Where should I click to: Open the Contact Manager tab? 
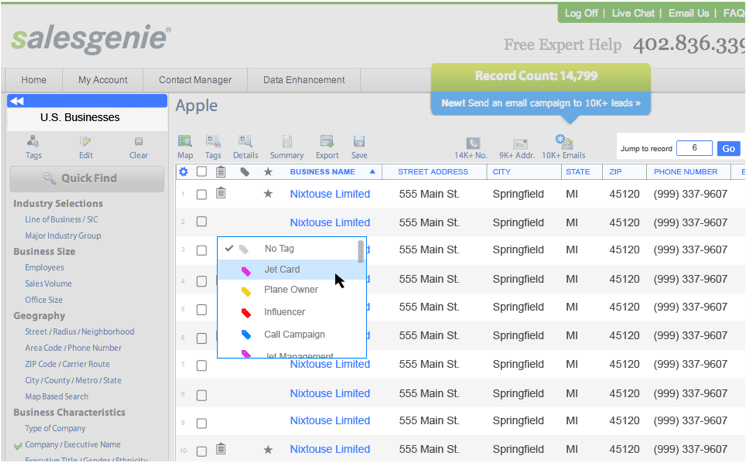coord(195,80)
